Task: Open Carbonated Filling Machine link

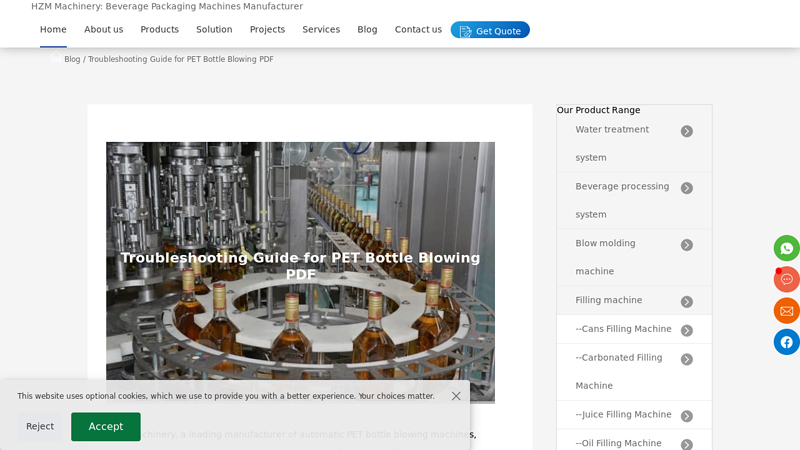Action: [x=619, y=371]
